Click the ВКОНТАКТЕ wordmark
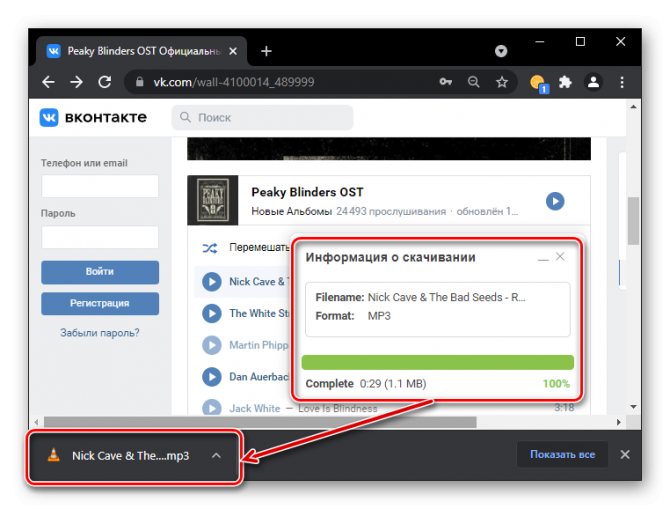This screenshot has height=509, width=670. point(106,118)
